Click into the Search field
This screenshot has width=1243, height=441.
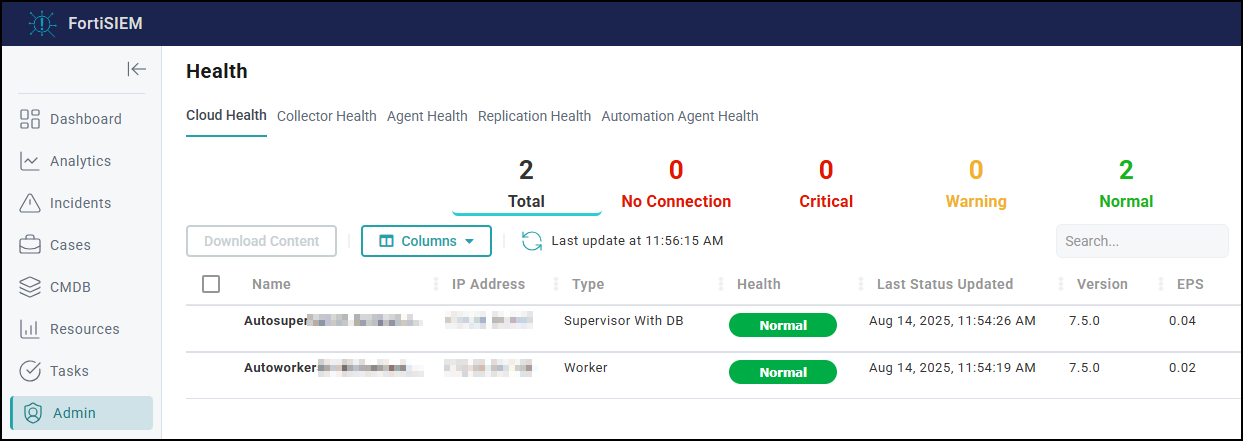[x=1141, y=241]
